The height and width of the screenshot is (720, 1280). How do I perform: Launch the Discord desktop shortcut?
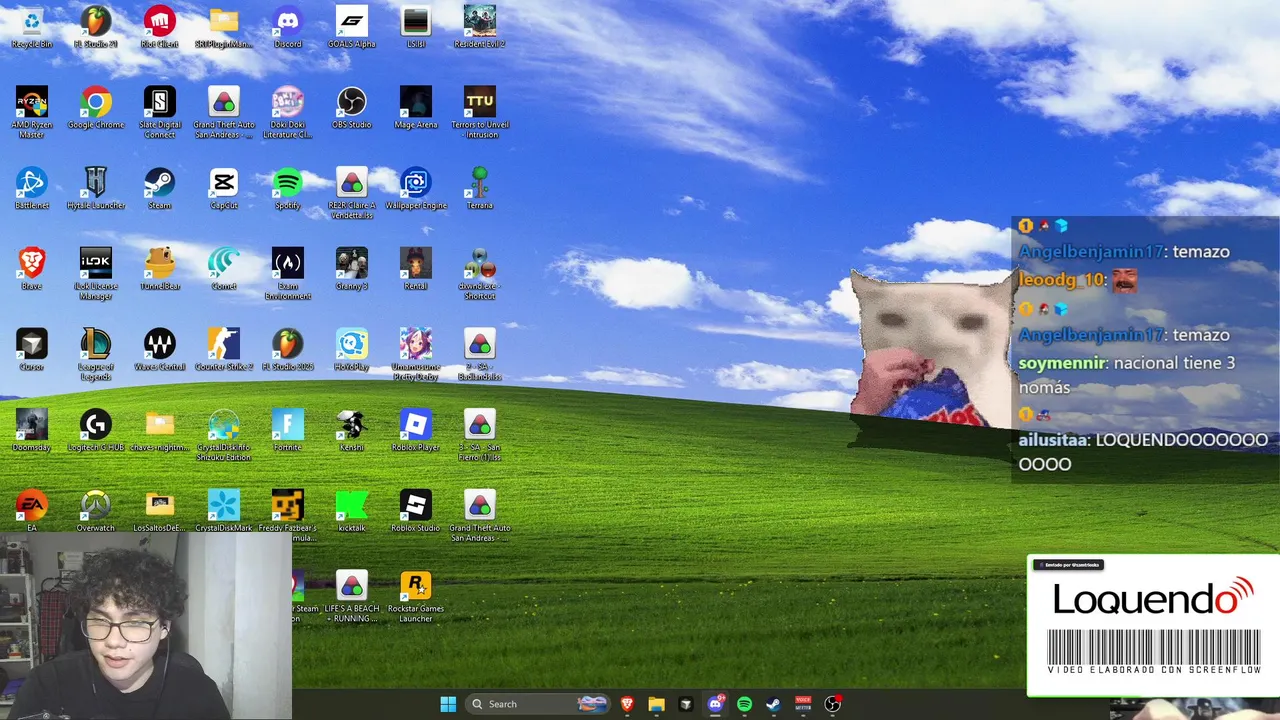click(x=288, y=27)
